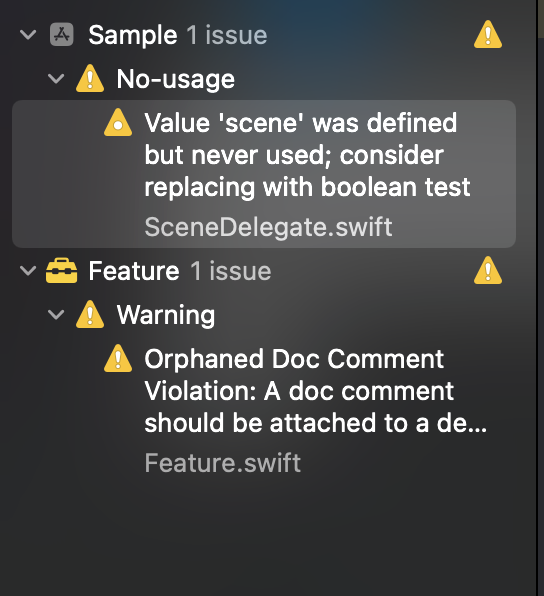Select the Orphaned Doc Comment Violation issue
This screenshot has height=596, width=544.
[264, 410]
